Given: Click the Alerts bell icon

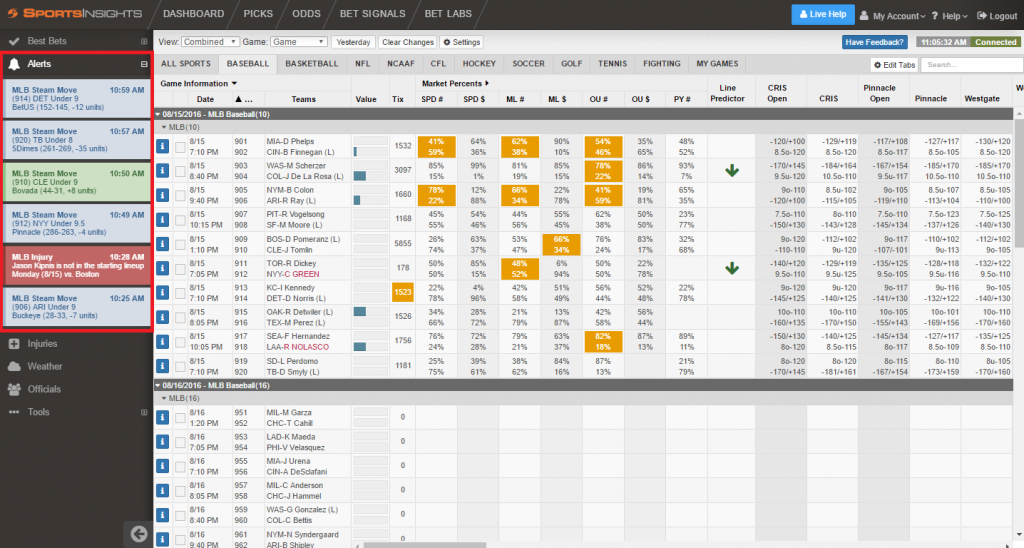Looking at the screenshot, I should coord(14,64).
